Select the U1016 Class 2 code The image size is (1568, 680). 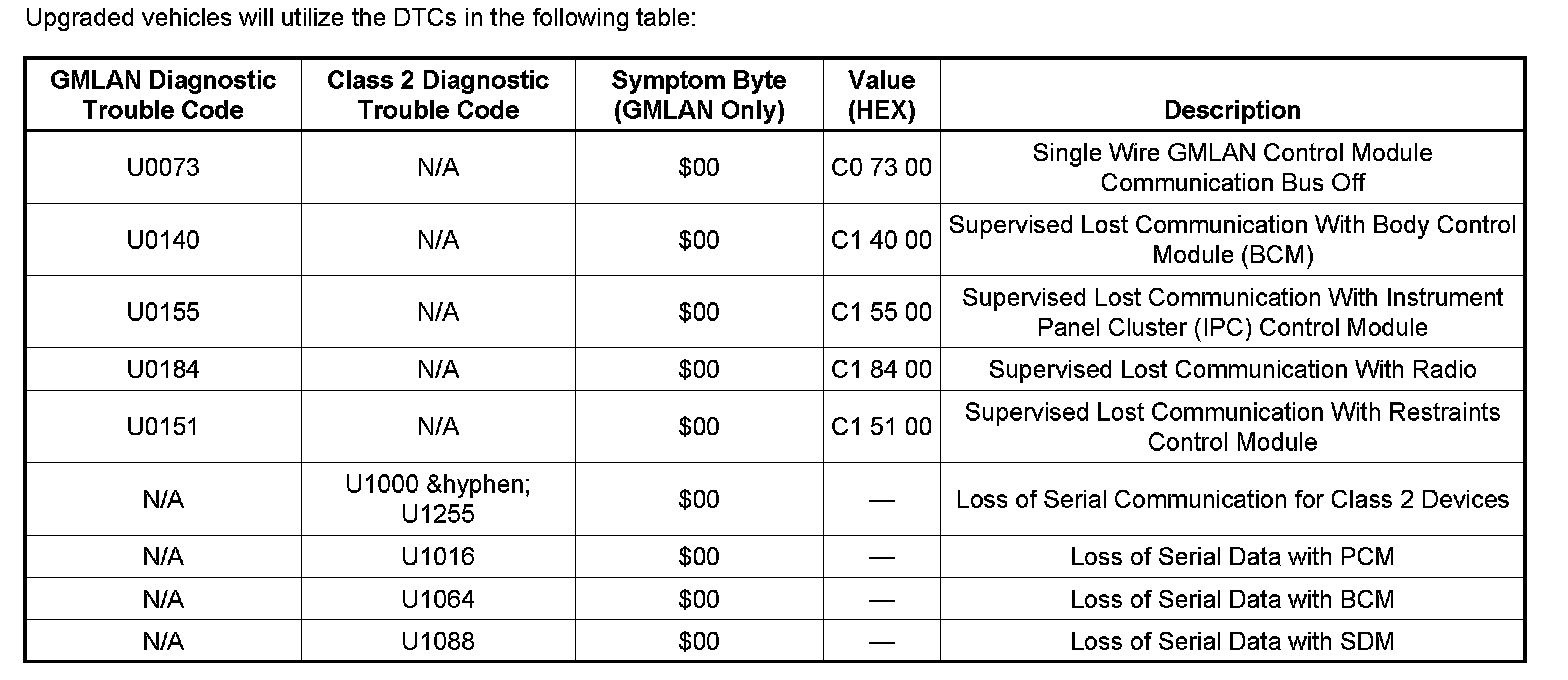[x=438, y=556]
